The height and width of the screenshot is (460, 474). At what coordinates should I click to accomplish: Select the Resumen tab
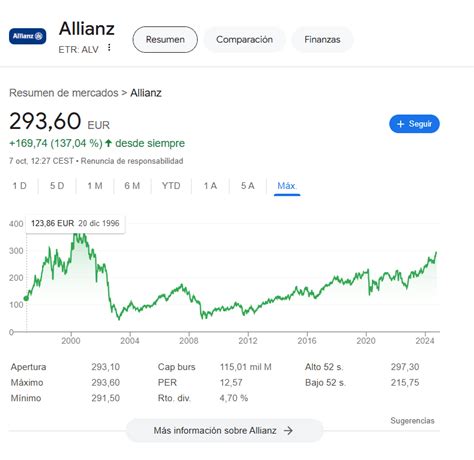pyautogui.click(x=165, y=40)
